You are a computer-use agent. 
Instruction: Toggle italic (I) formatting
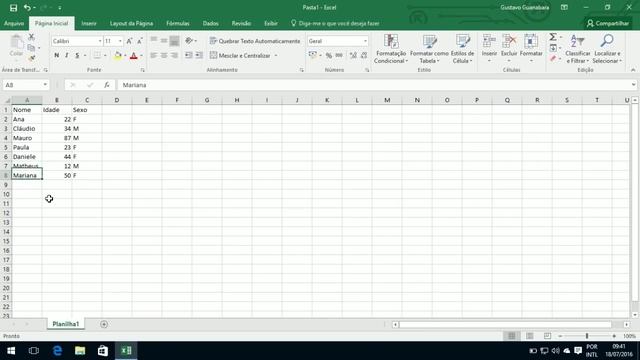[x=67, y=56]
